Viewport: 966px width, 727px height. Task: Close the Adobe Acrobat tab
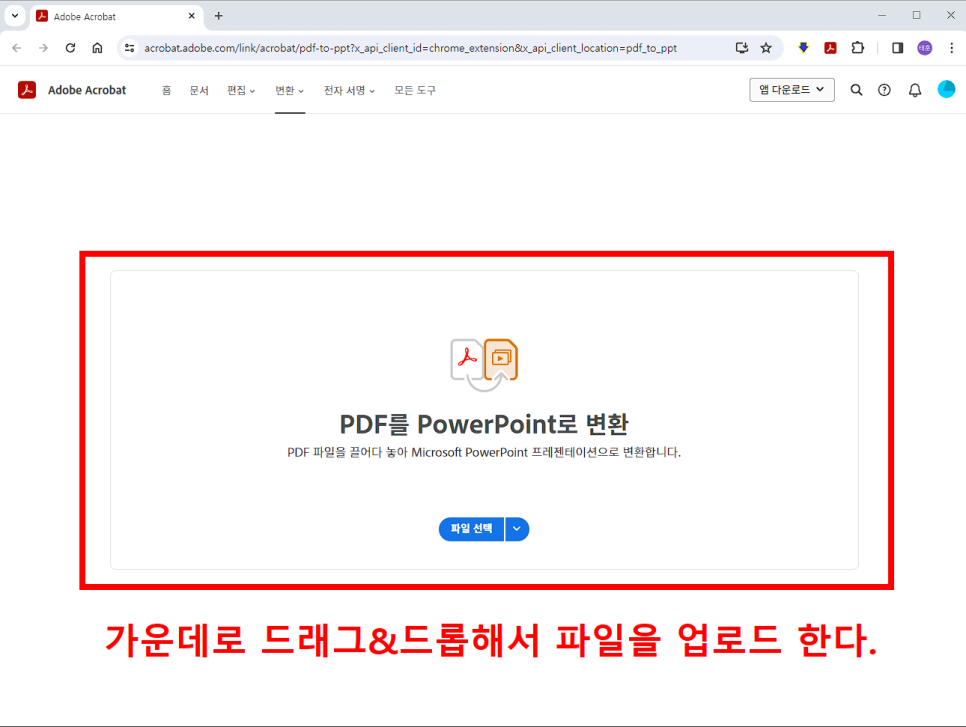[192, 16]
